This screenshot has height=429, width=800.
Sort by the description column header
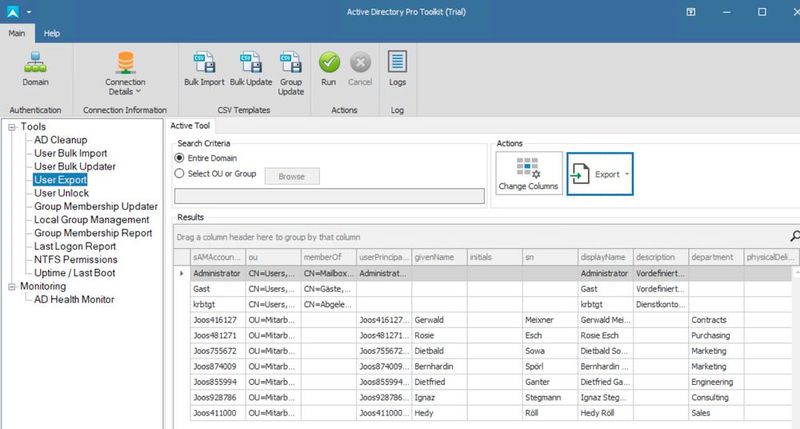[x=661, y=257]
